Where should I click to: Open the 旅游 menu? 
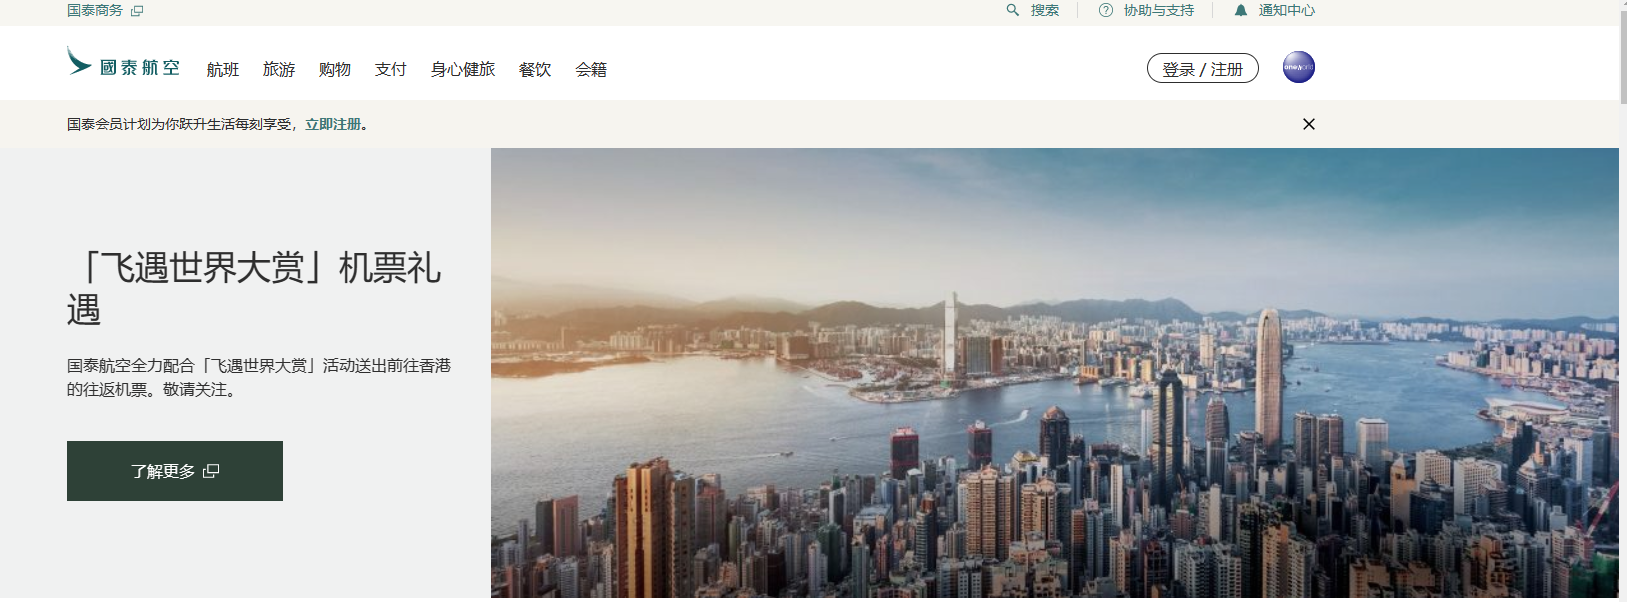point(279,69)
